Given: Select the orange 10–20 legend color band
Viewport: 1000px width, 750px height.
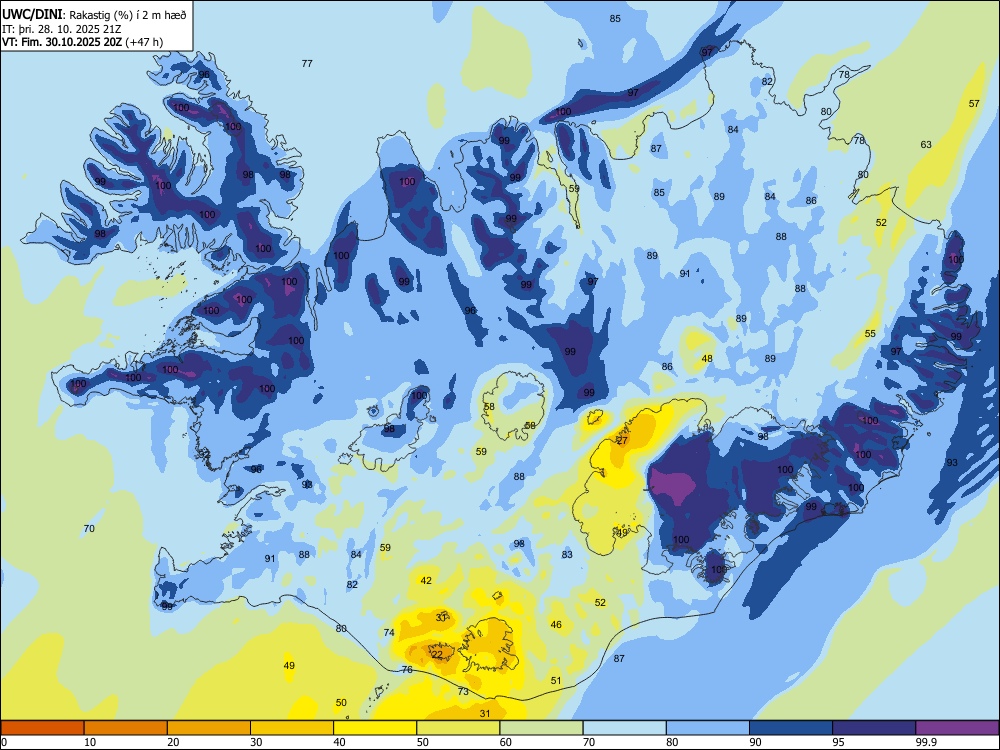Looking at the screenshot, I should (126, 728).
